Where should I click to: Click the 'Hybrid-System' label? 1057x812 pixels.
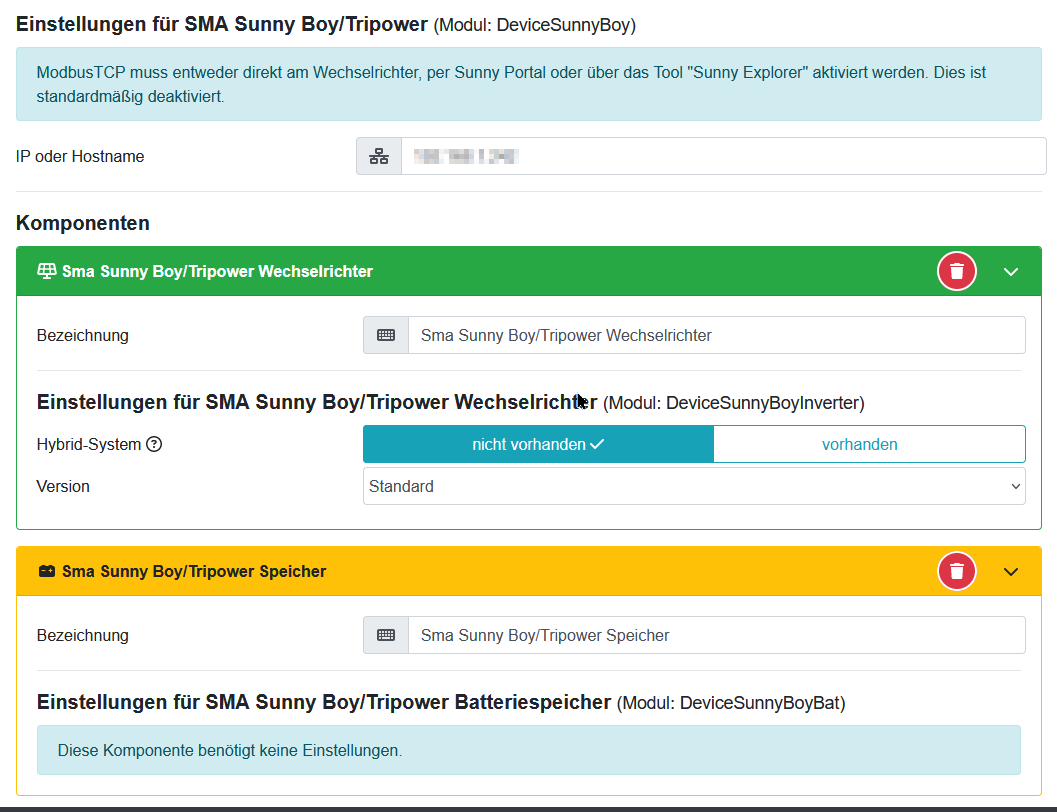pos(89,445)
